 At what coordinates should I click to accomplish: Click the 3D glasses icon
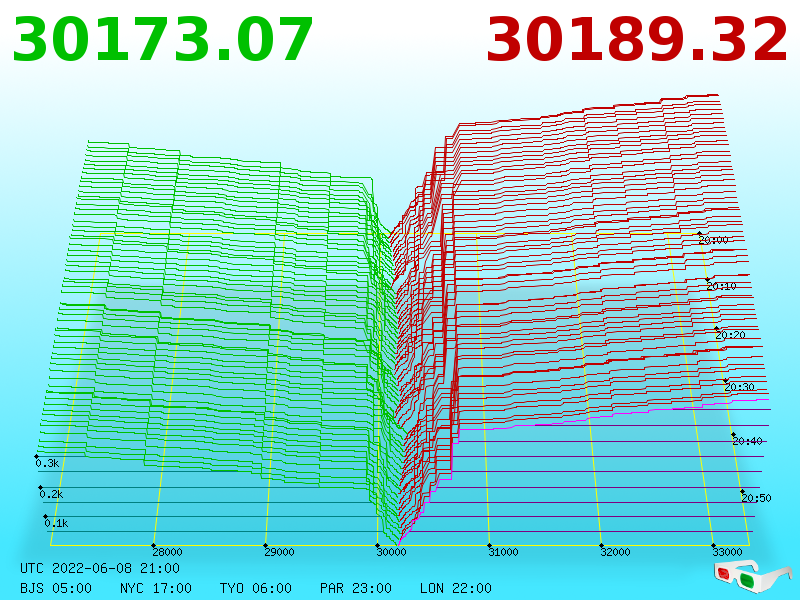(x=752, y=577)
